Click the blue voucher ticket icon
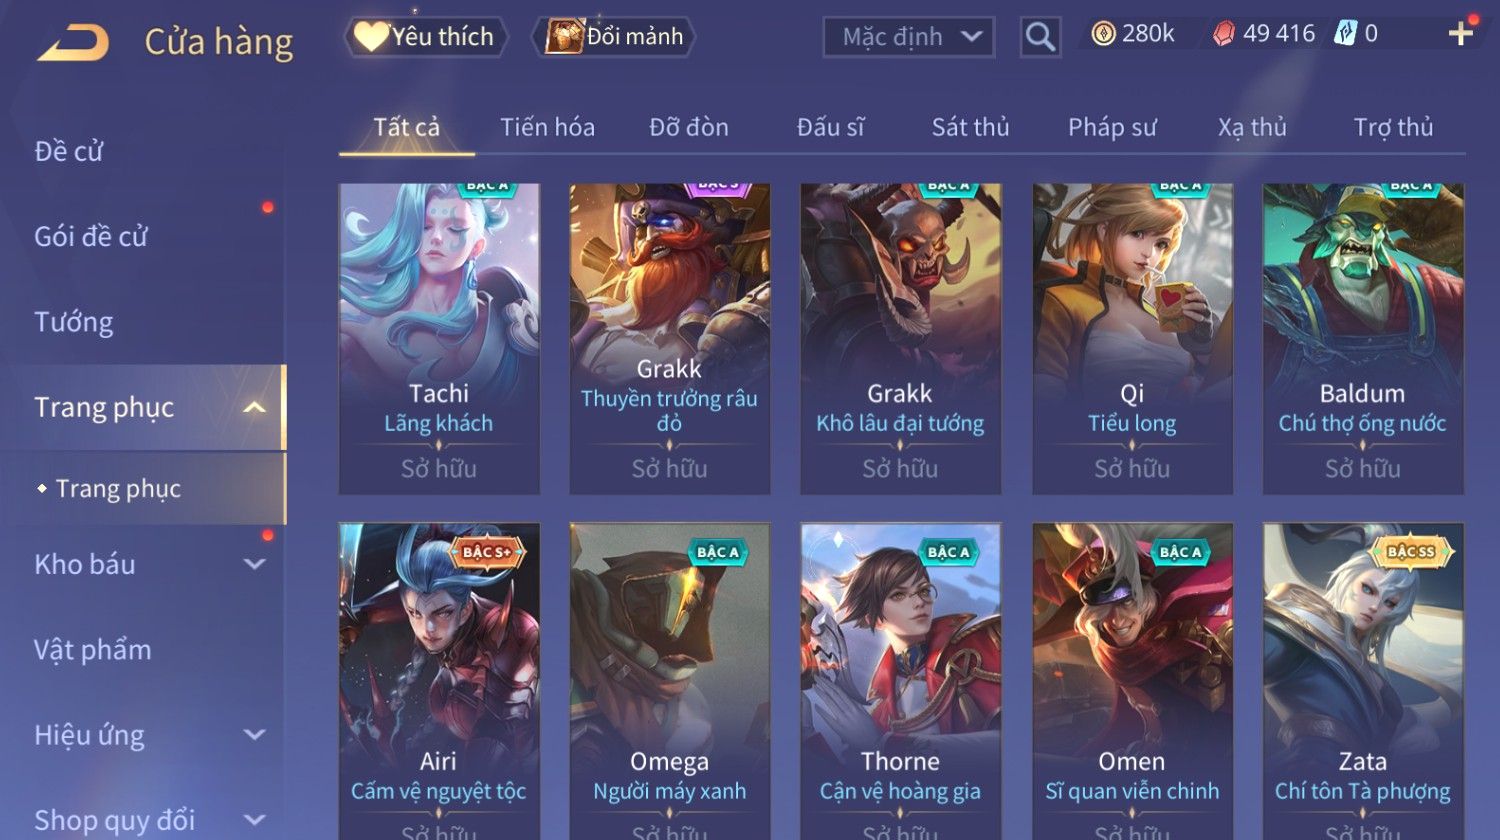This screenshot has width=1500, height=840. point(1346,34)
